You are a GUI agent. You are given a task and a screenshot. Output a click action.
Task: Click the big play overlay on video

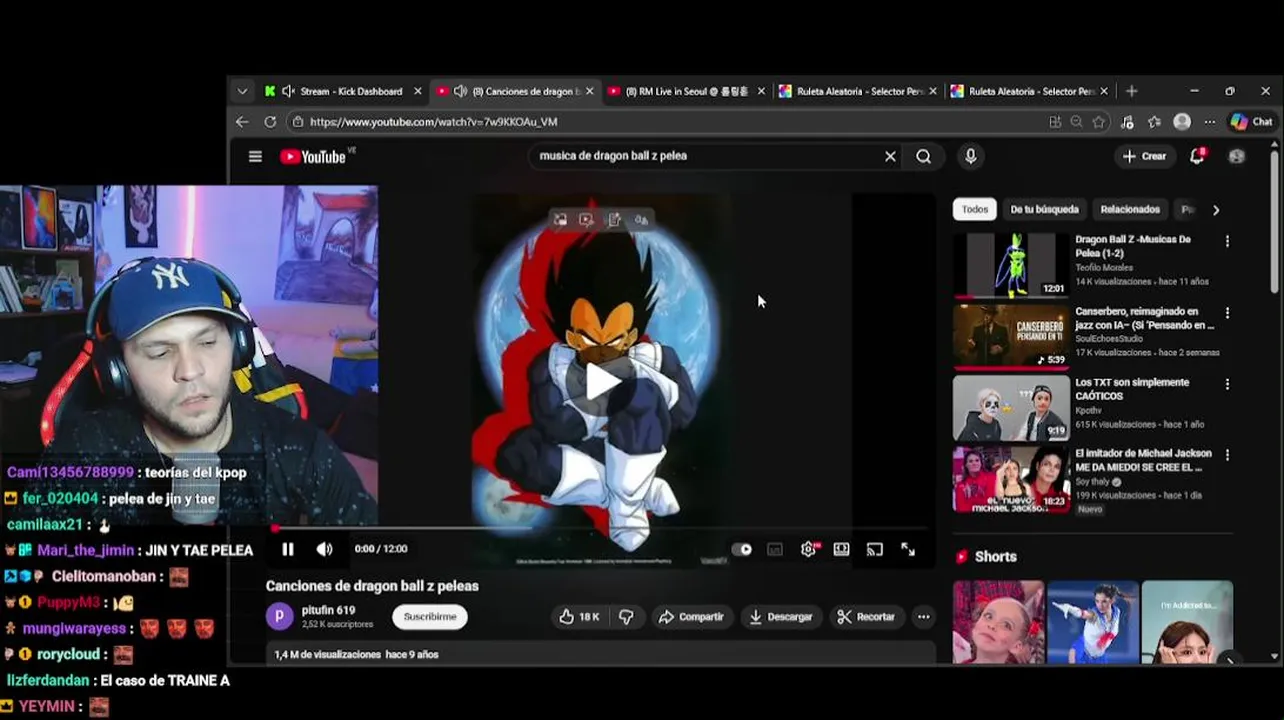[x=603, y=382]
